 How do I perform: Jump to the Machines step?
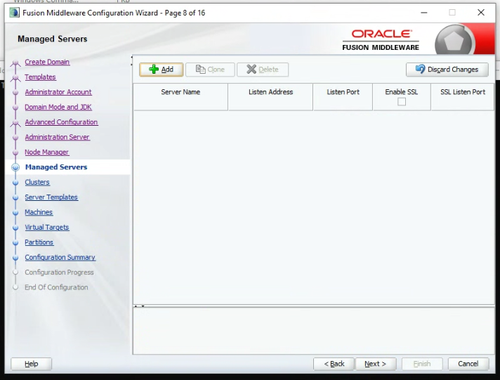coord(39,212)
